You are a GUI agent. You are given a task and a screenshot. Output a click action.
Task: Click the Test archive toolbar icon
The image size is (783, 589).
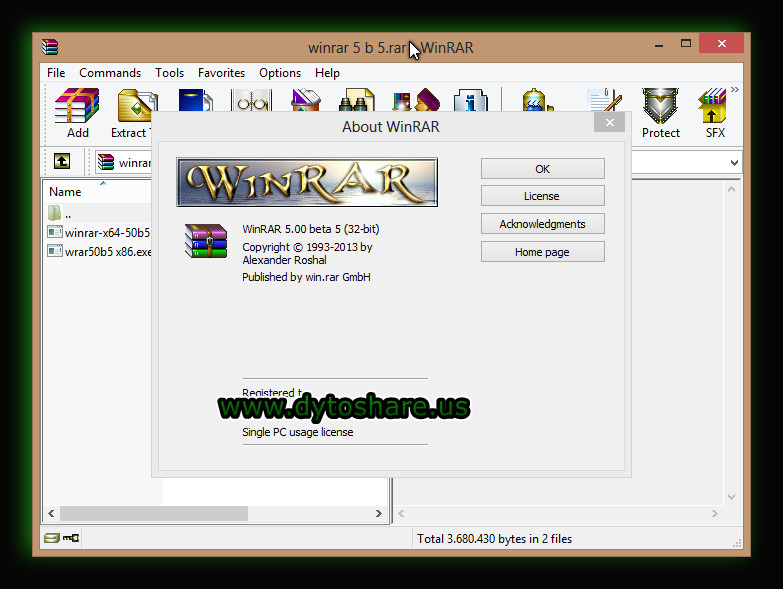click(195, 100)
